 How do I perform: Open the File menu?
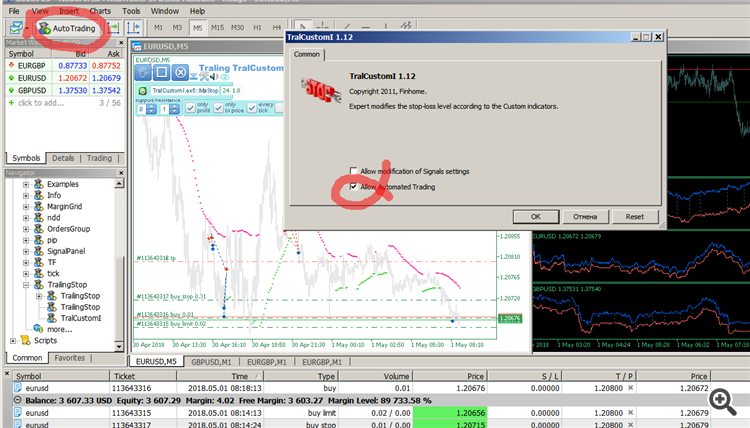click(14, 11)
